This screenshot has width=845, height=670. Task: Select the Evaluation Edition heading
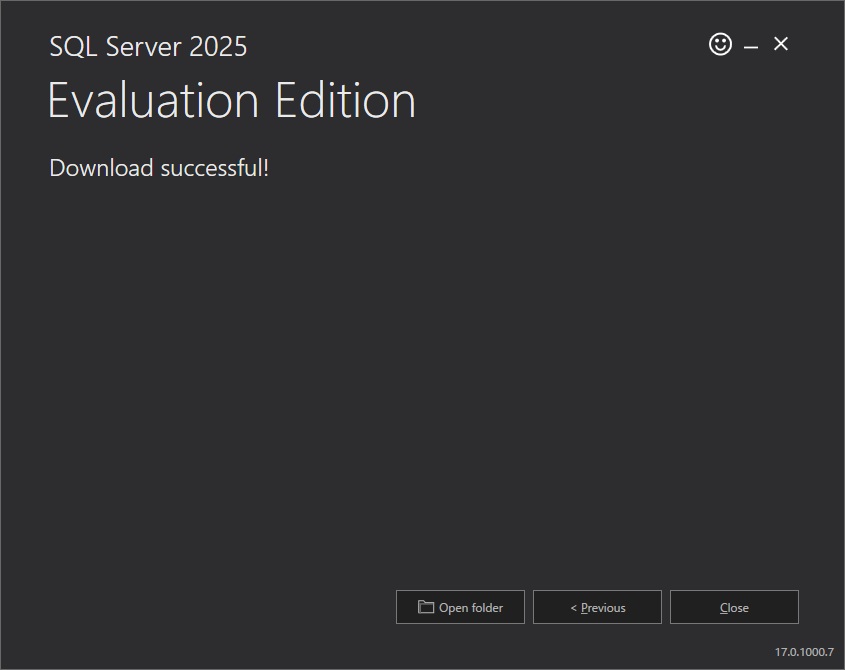232,100
